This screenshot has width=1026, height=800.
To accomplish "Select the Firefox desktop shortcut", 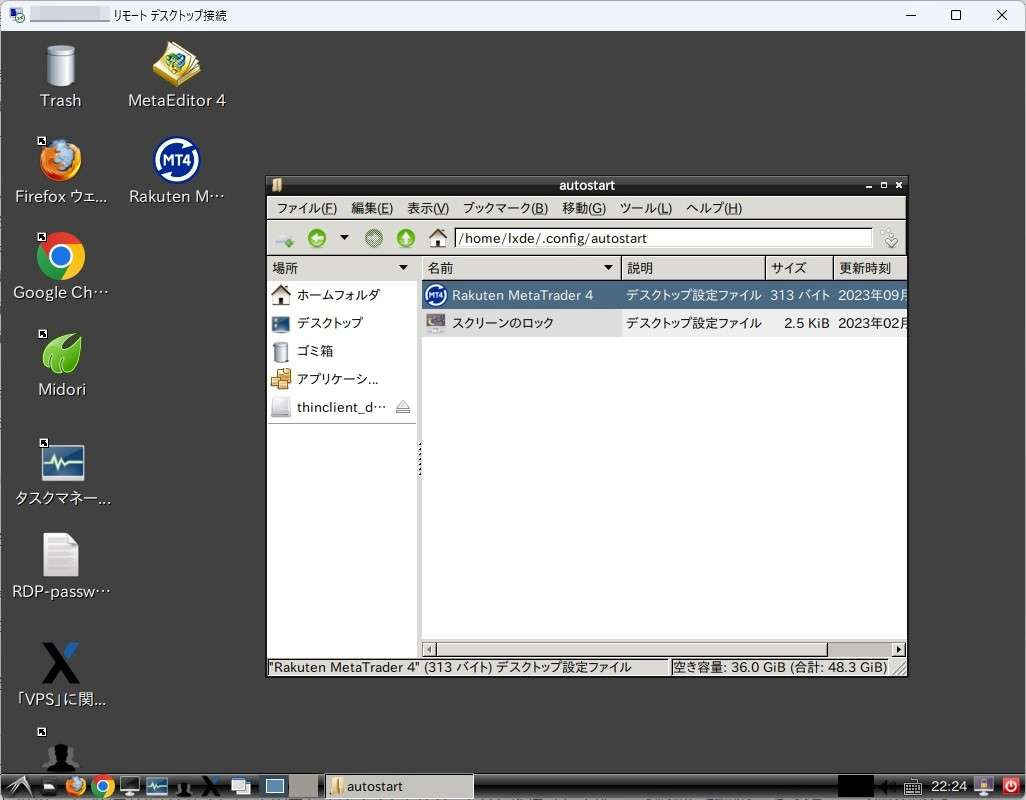I will pos(60,171).
